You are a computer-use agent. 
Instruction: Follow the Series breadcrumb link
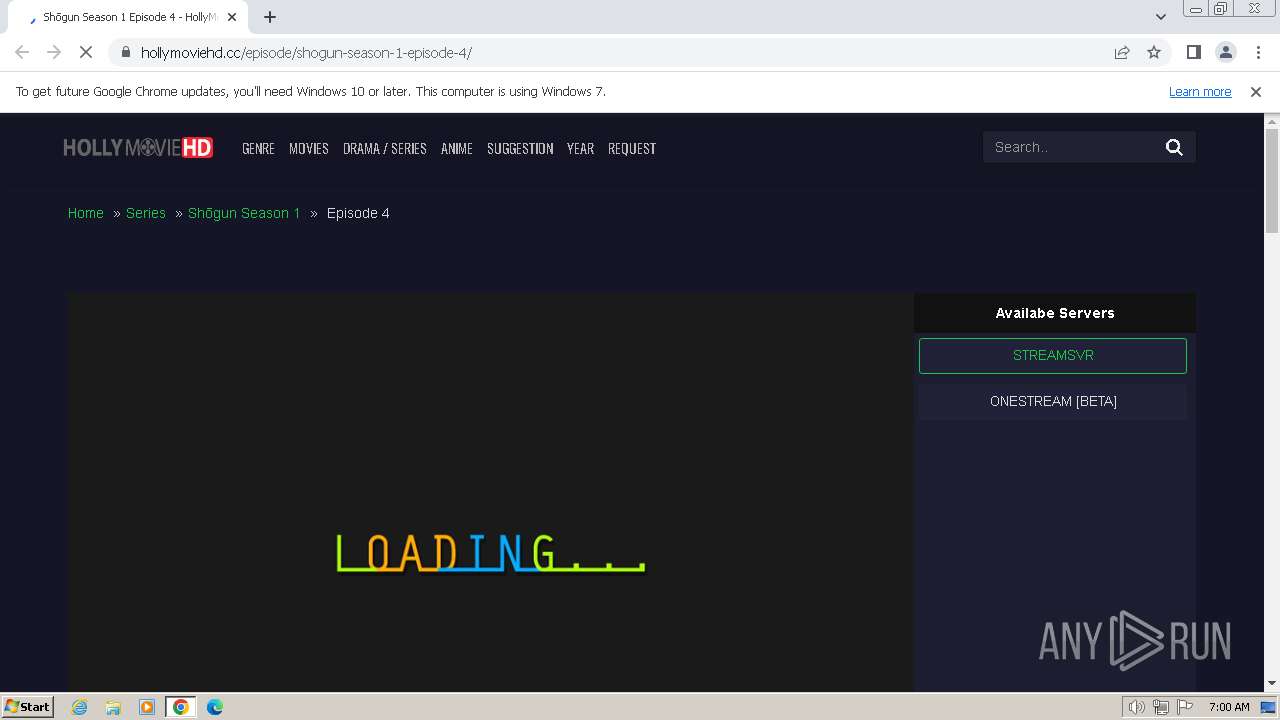(146, 213)
